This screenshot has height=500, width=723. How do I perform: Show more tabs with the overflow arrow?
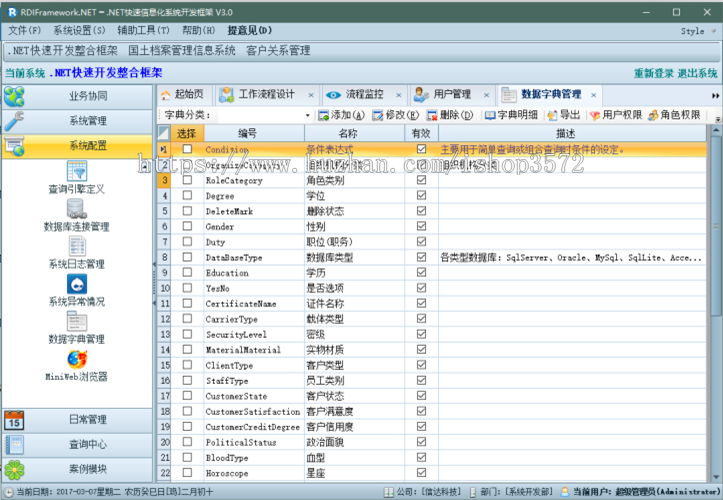[x=715, y=95]
